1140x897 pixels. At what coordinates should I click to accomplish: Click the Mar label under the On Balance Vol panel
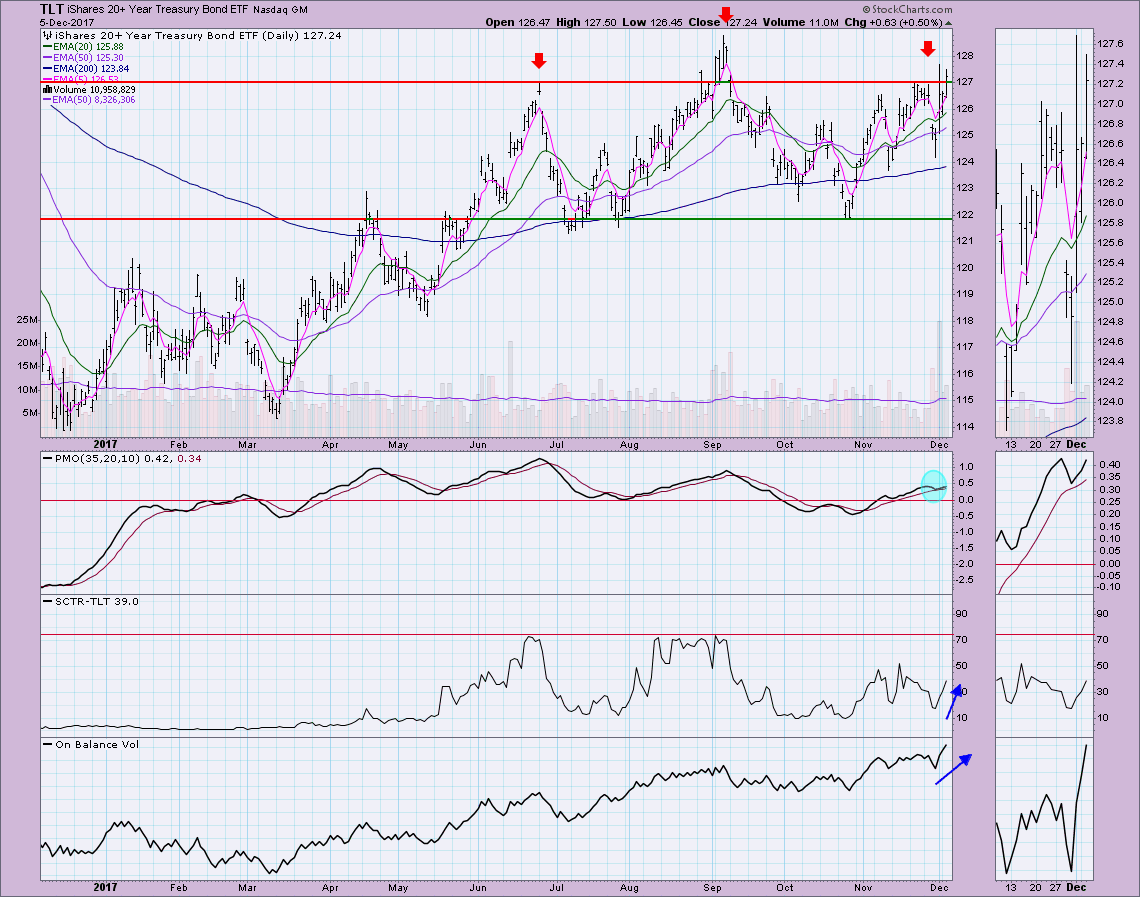click(247, 888)
